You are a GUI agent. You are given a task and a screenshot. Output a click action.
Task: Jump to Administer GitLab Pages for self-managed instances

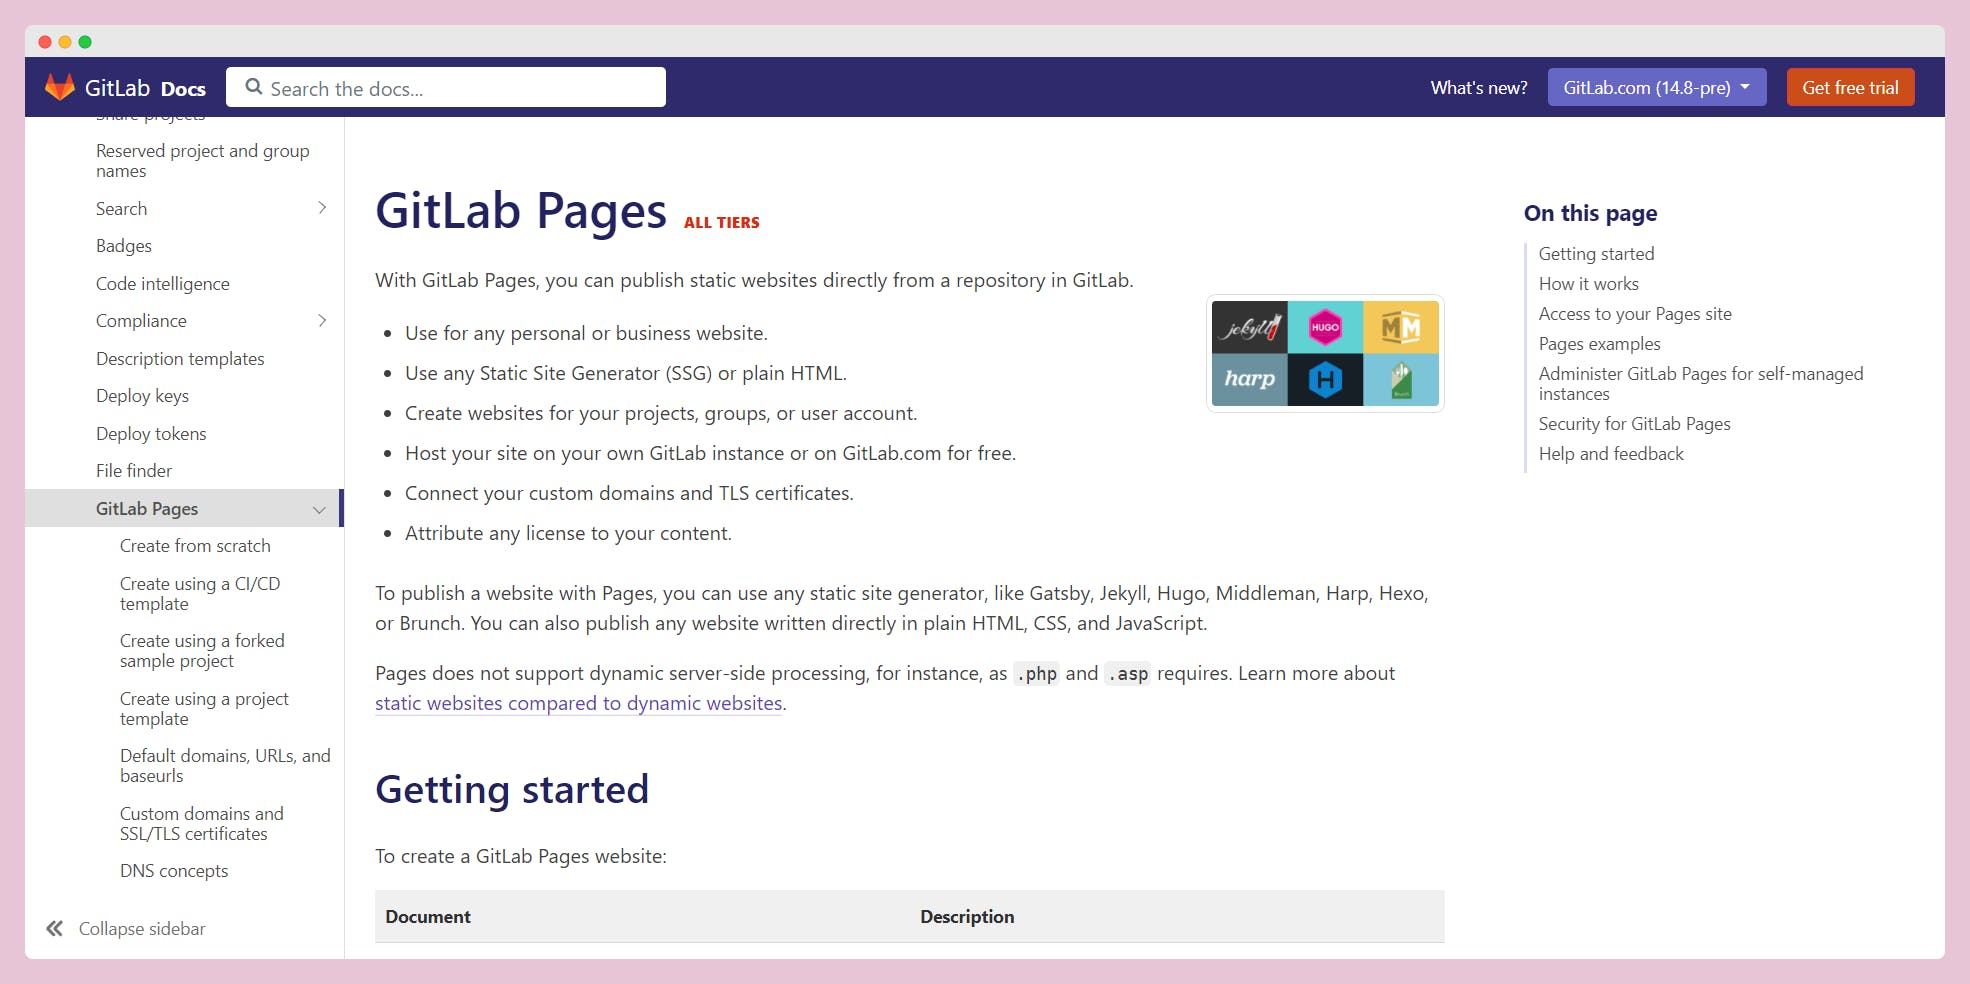point(1701,384)
